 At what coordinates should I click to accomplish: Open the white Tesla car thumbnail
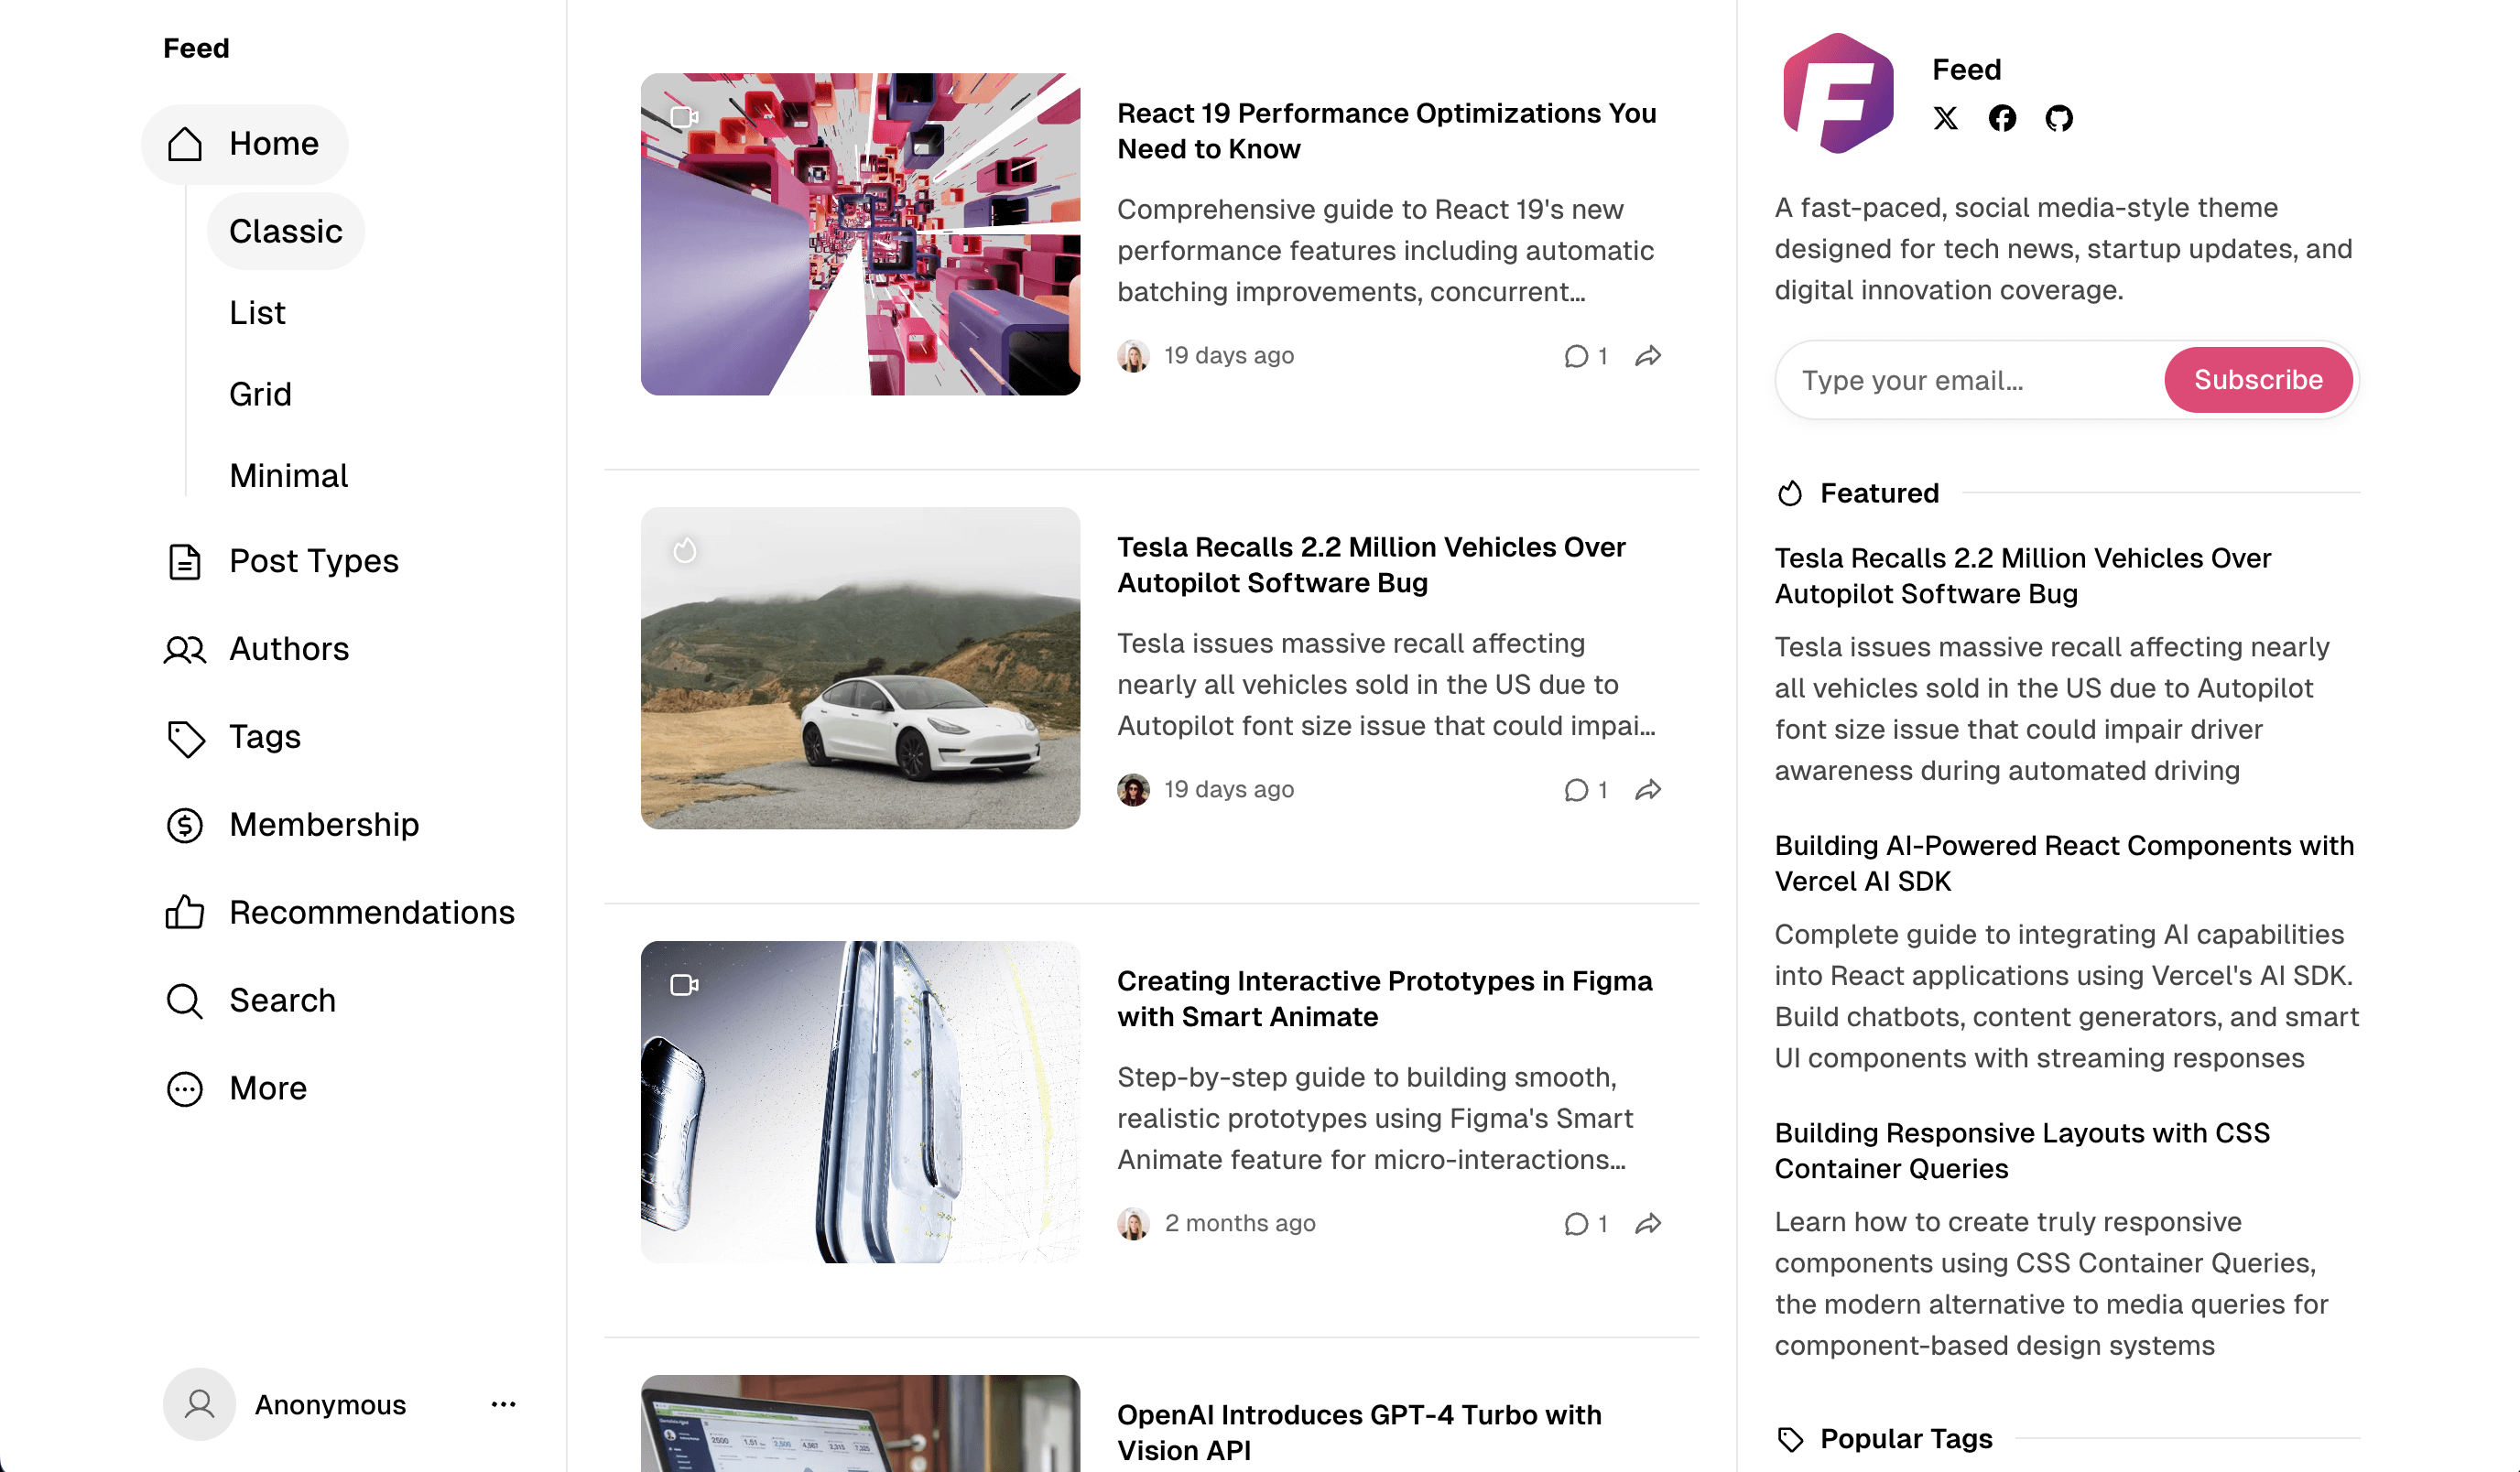tap(860, 668)
